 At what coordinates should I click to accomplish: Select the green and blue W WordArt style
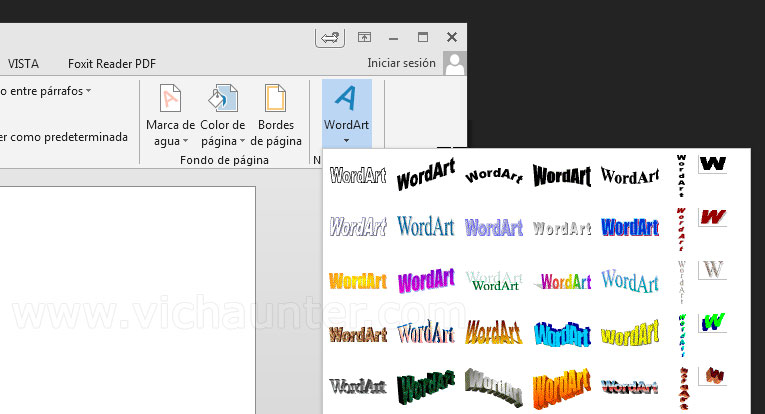point(712,322)
